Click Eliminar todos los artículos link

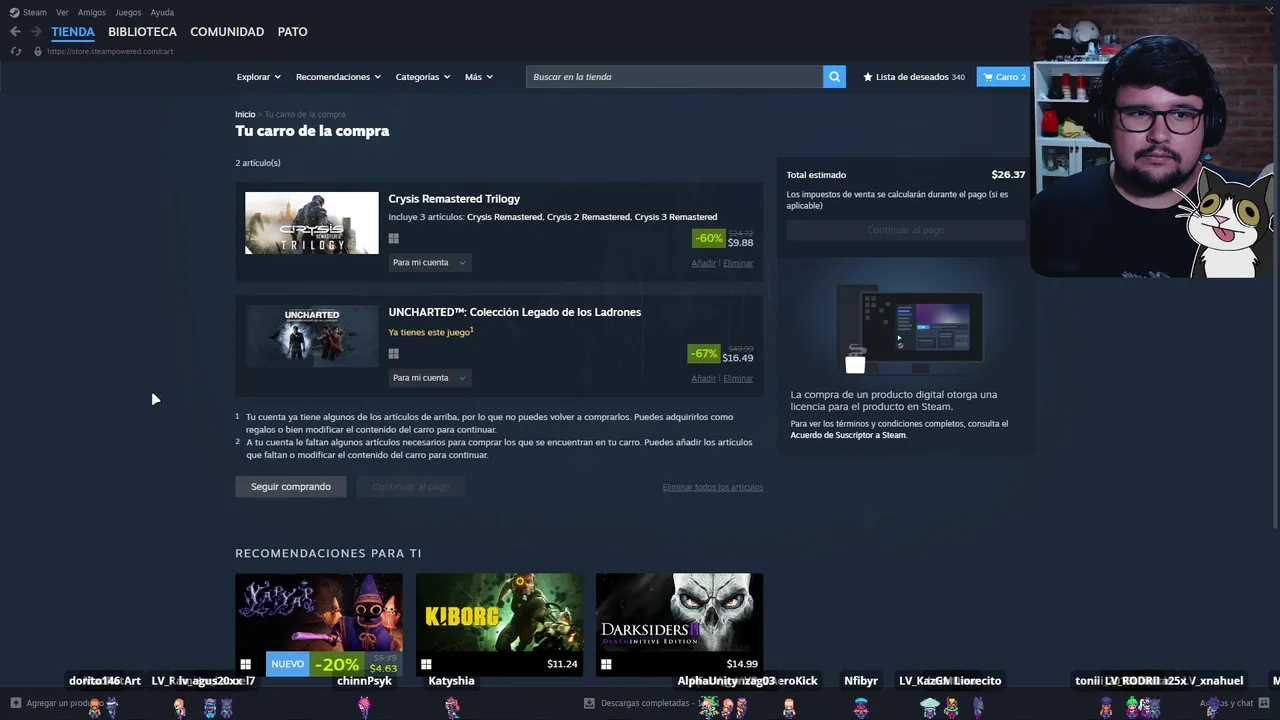(x=712, y=487)
